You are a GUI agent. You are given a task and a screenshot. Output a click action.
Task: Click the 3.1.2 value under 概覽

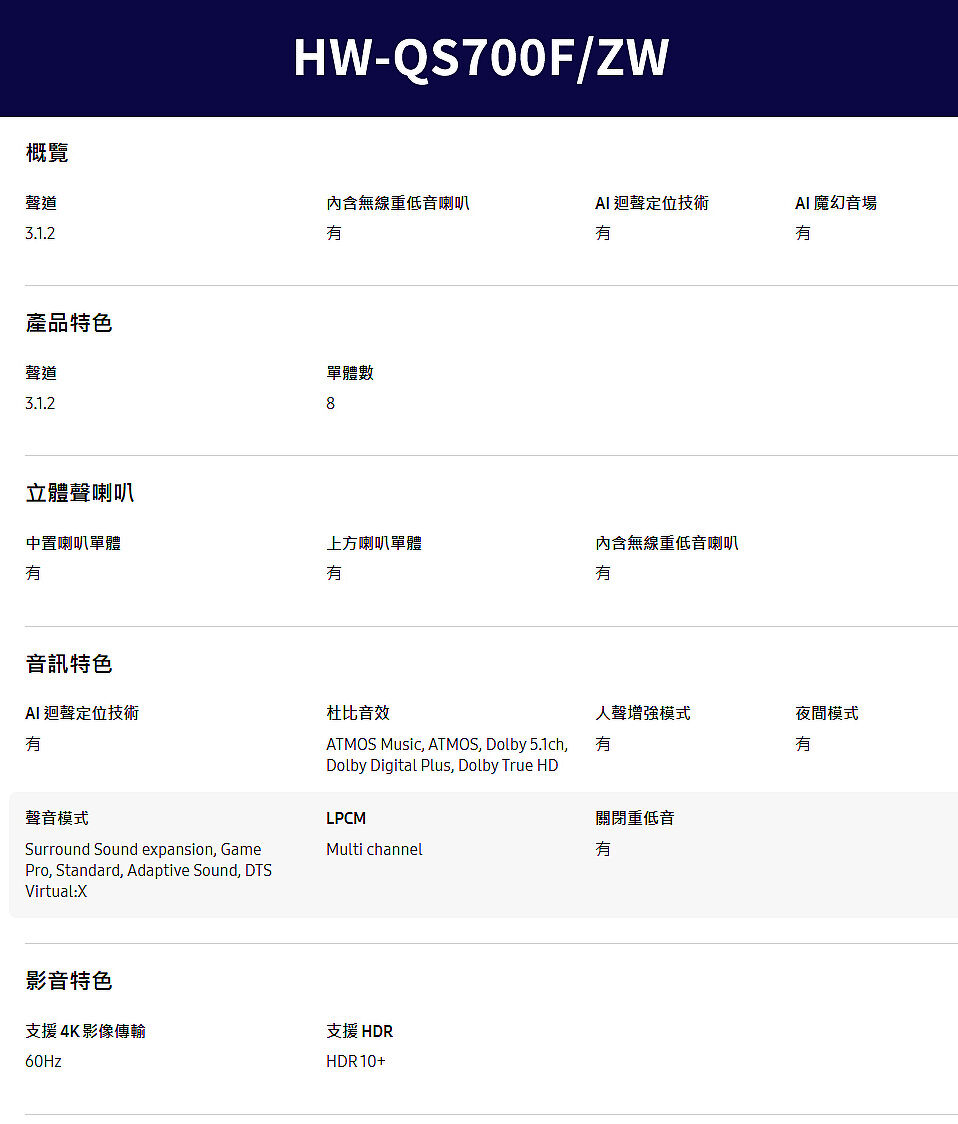[x=40, y=233]
